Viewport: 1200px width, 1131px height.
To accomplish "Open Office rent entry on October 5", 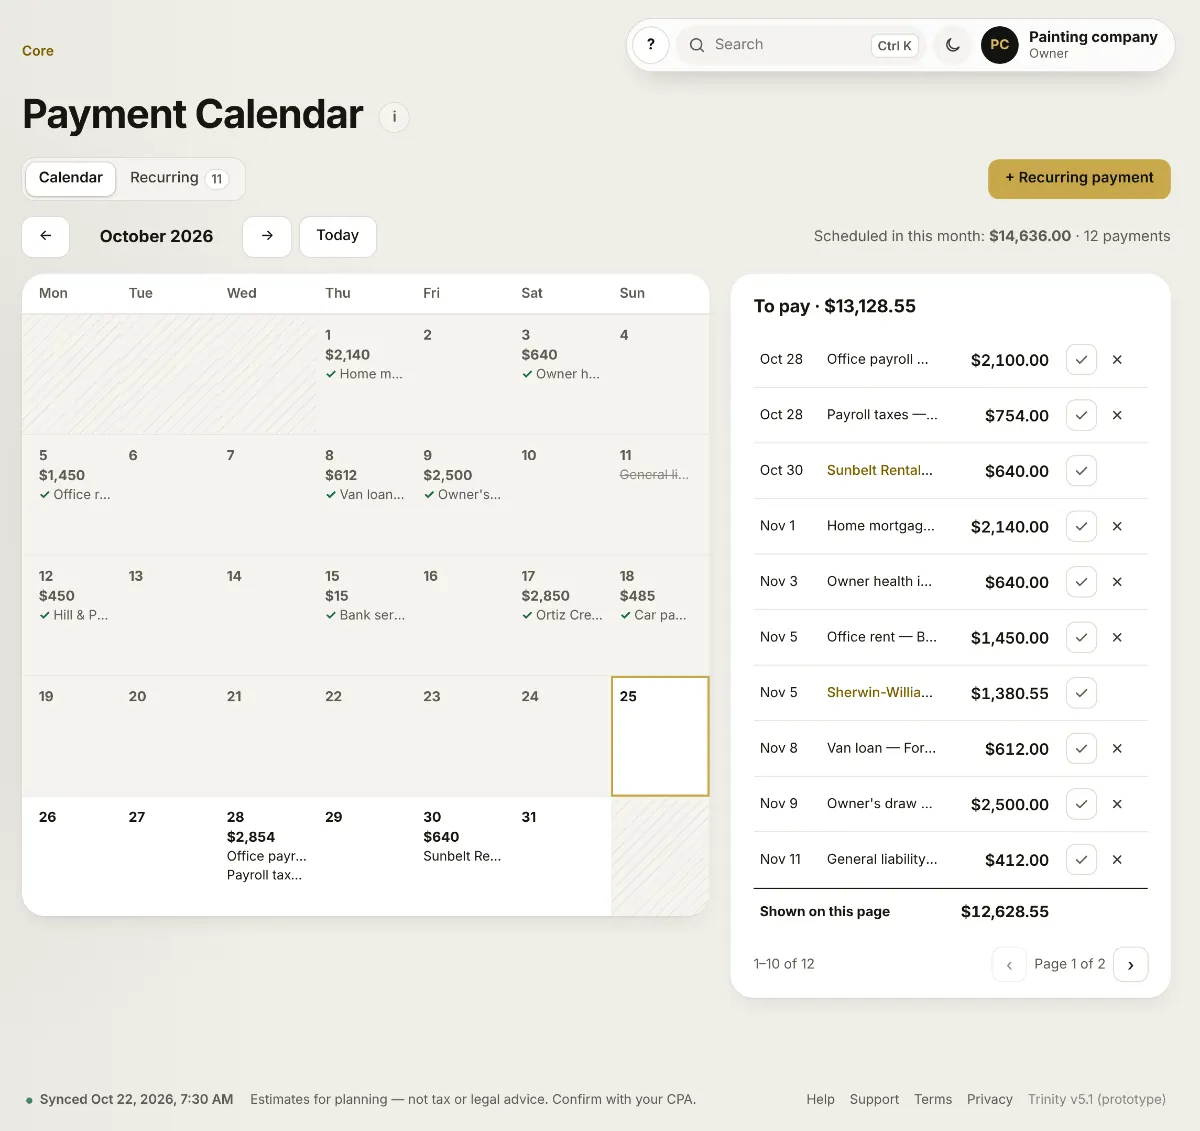I will click(75, 494).
